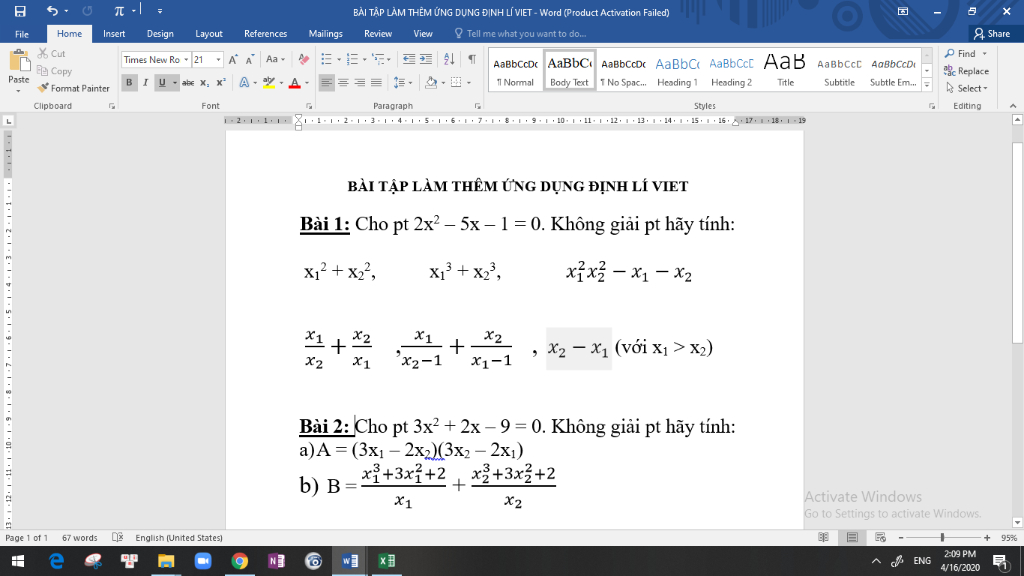Toggle Bold formatting
Screen dimensions: 1024x576
(129, 83)
